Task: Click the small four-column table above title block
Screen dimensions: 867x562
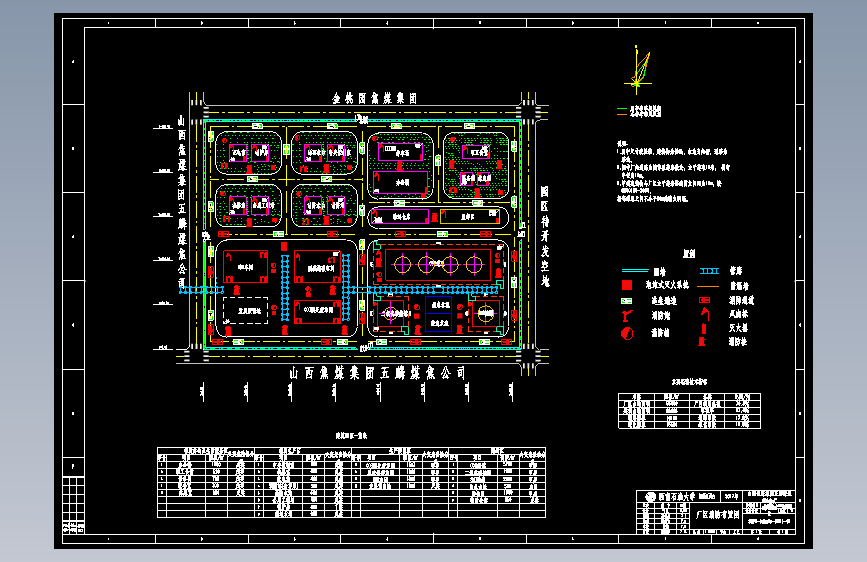Action: tap(690, 411)
